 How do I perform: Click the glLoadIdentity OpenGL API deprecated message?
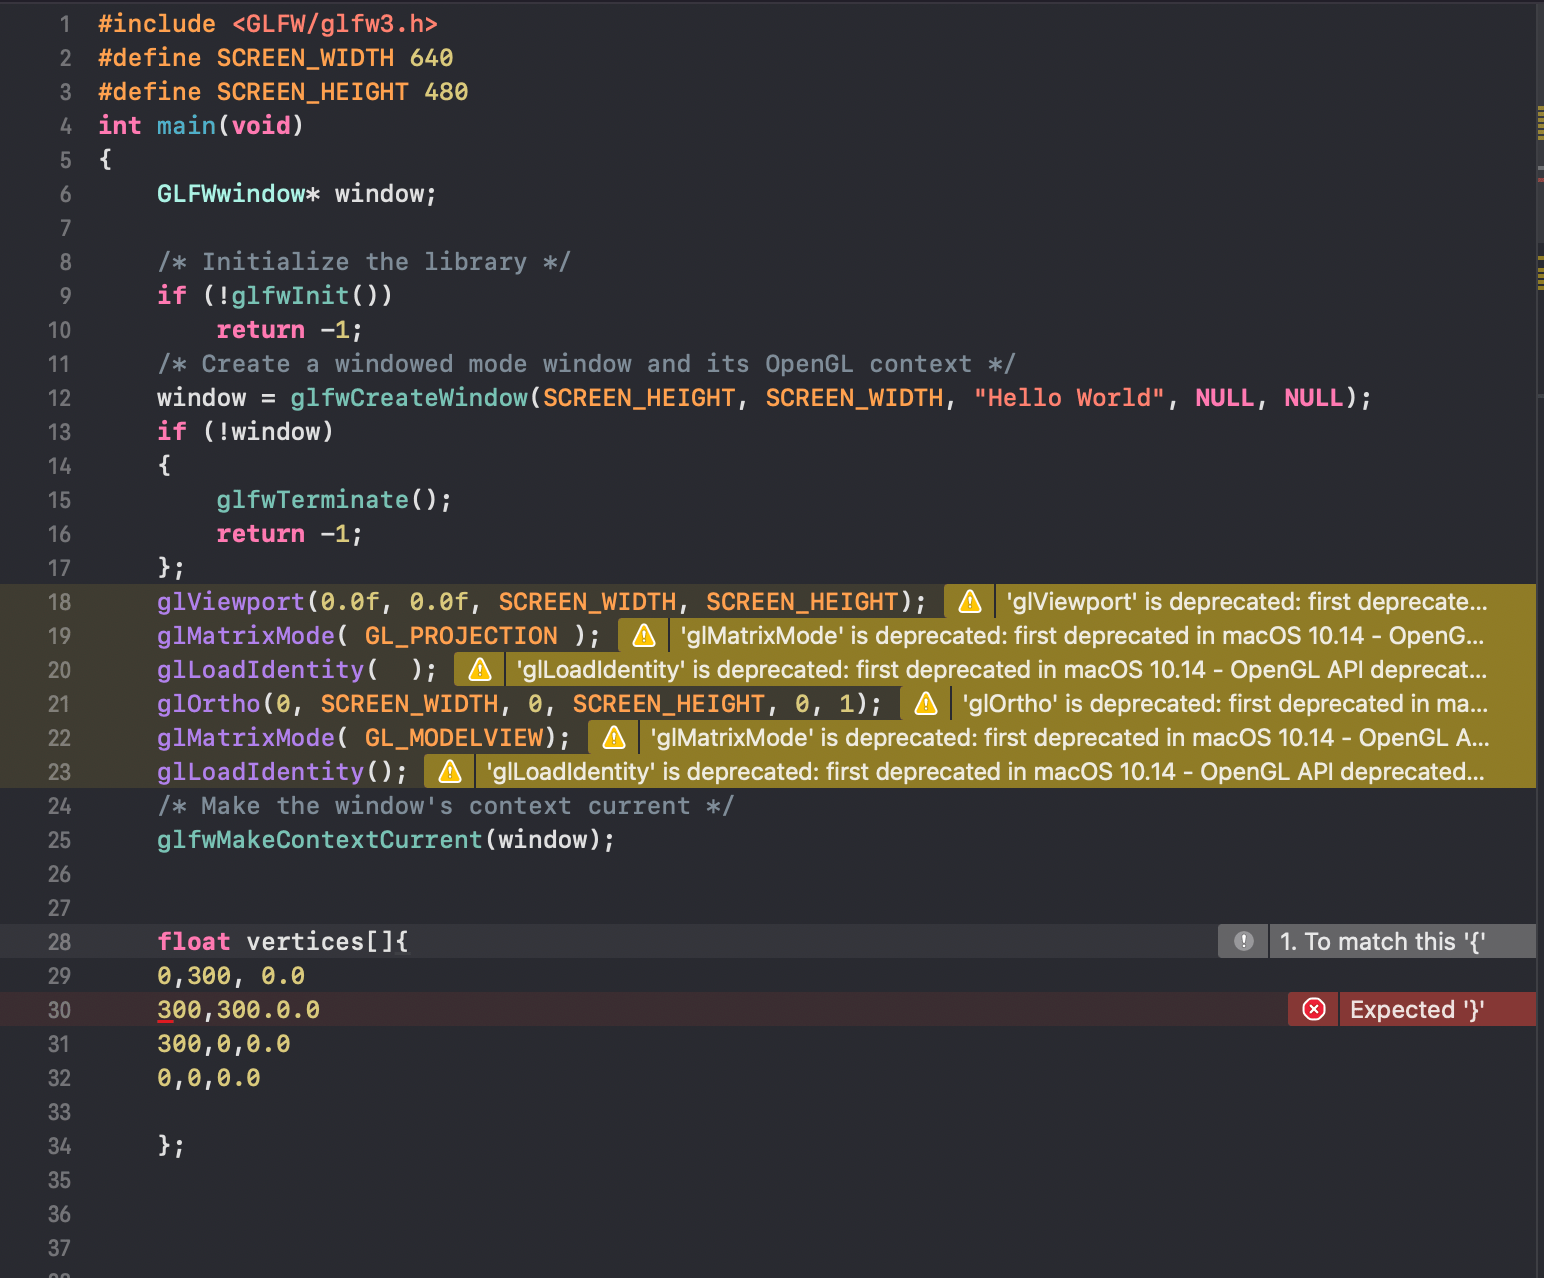point(985,771)
